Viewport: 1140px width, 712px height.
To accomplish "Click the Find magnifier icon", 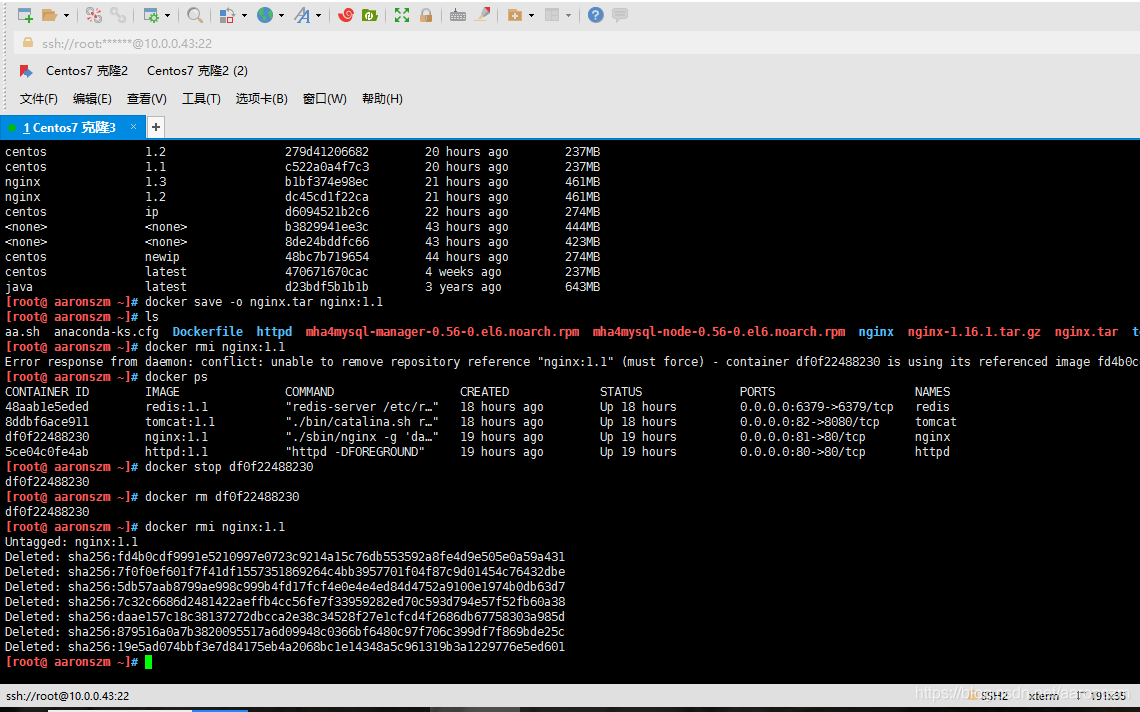I will click(195, 15).
